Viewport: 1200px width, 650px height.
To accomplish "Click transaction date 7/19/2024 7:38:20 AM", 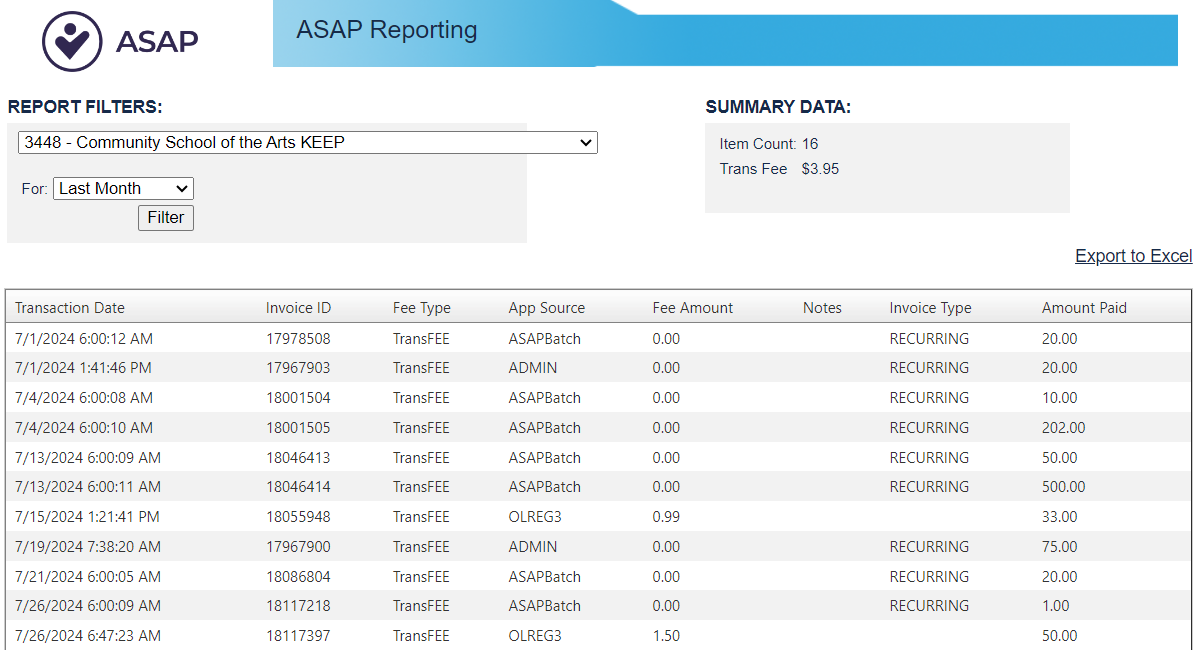I will coord(88,547).
